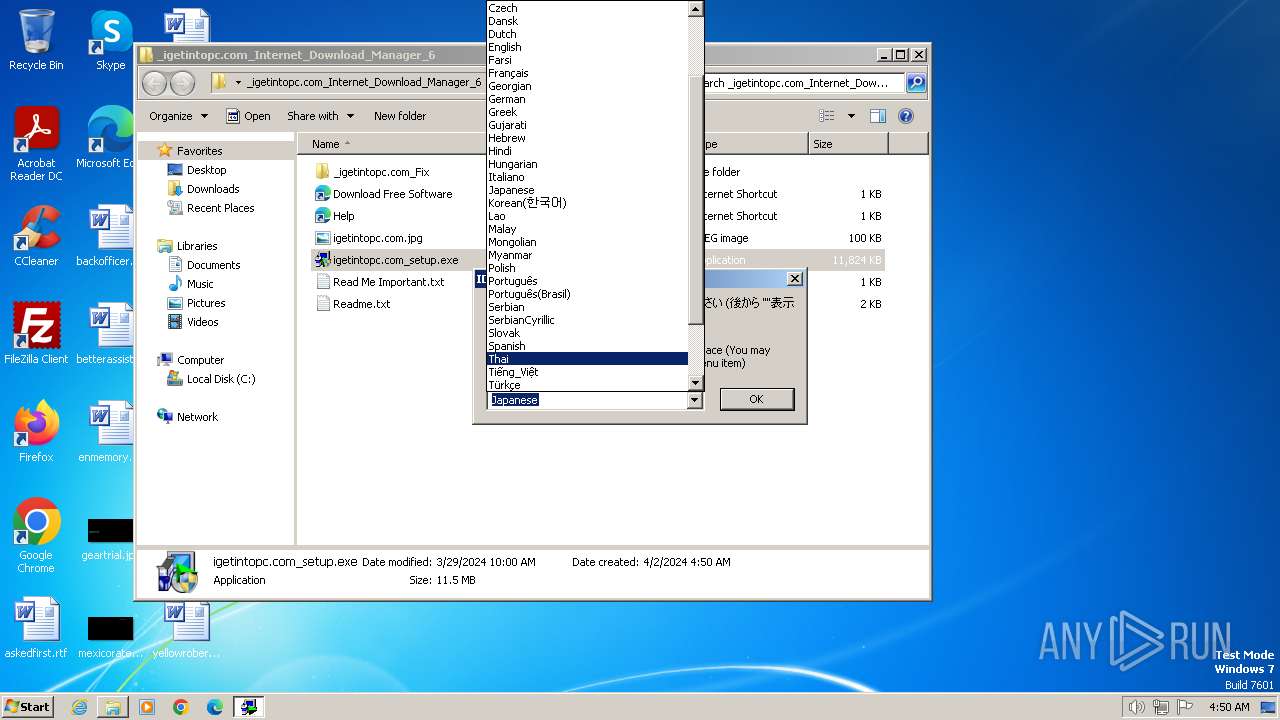Select Network in navigation pane
The width and height of the screenshot is (1280, 720).
coord(197,417)
